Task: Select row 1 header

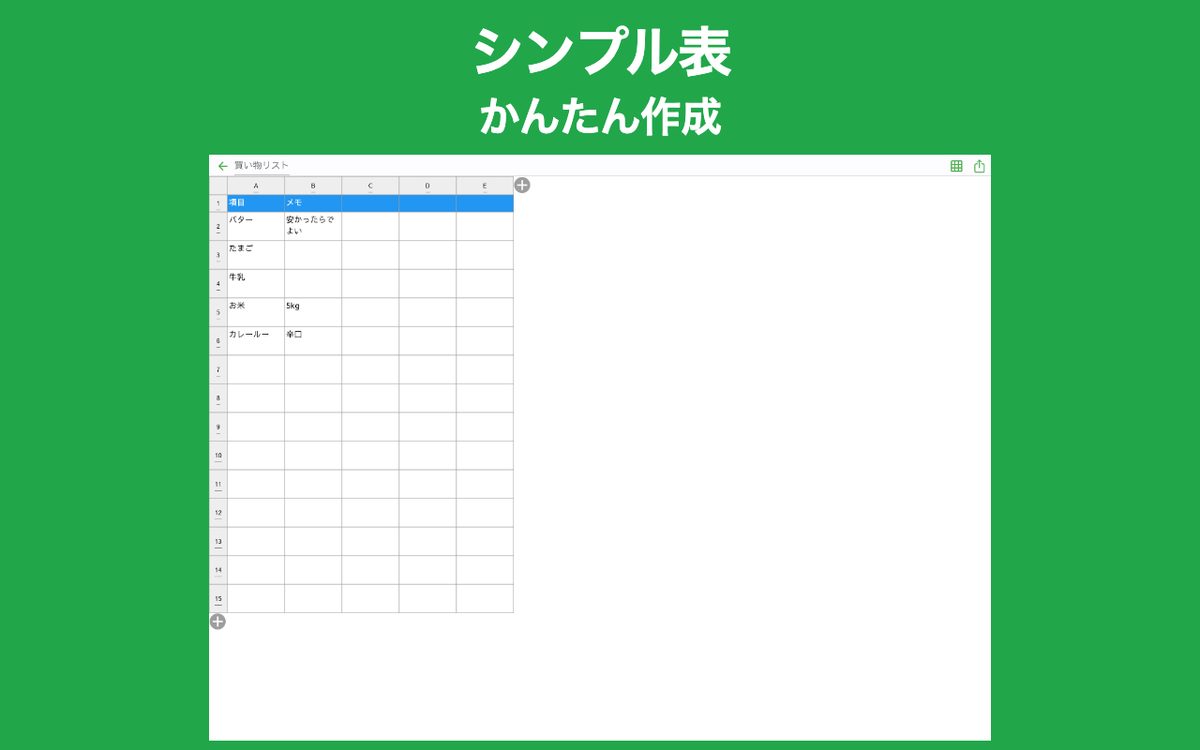Action: tap(218, 204)
